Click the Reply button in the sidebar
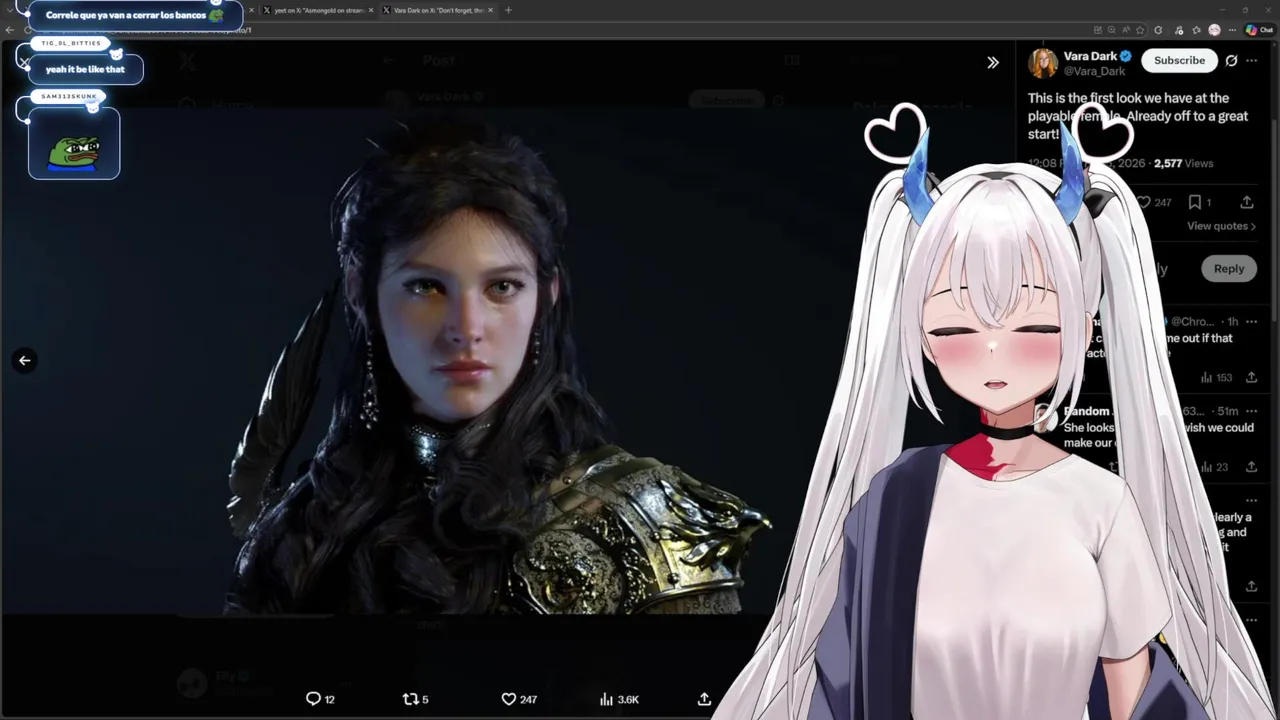Viewport: 1280px width, 720px height. click(1229, 268)
